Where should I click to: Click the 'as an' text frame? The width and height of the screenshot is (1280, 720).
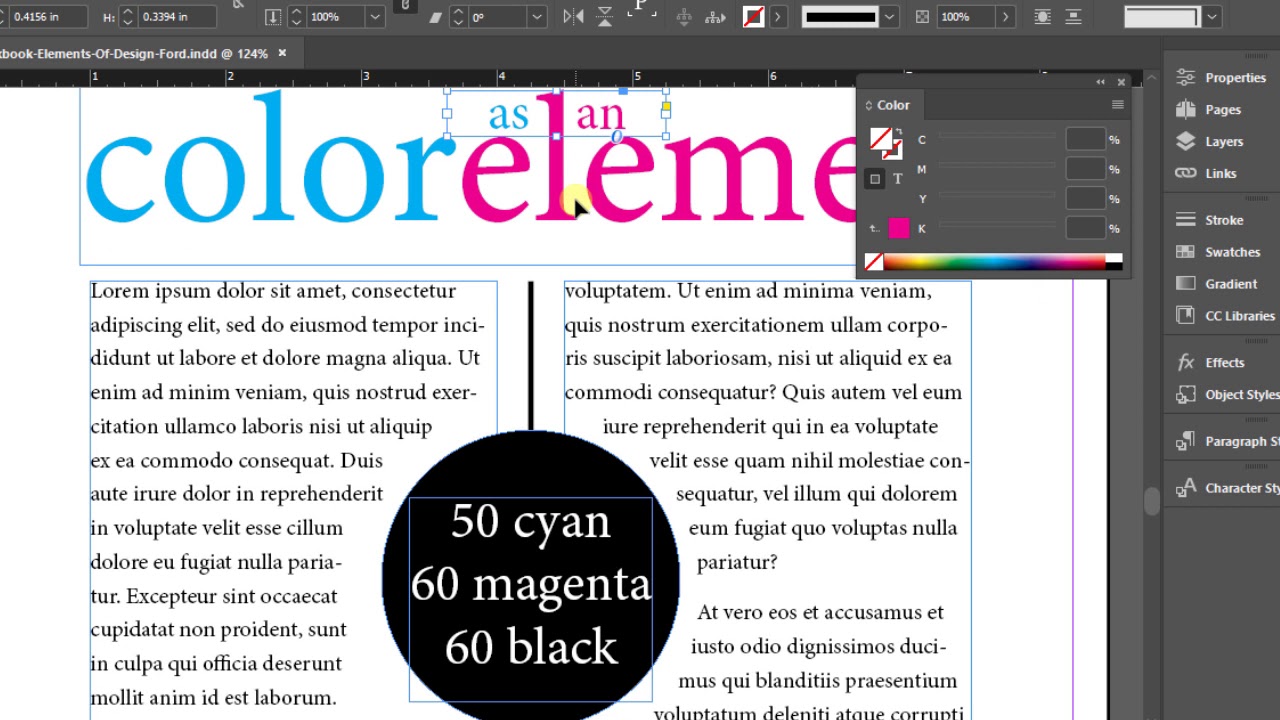(557, 114)
